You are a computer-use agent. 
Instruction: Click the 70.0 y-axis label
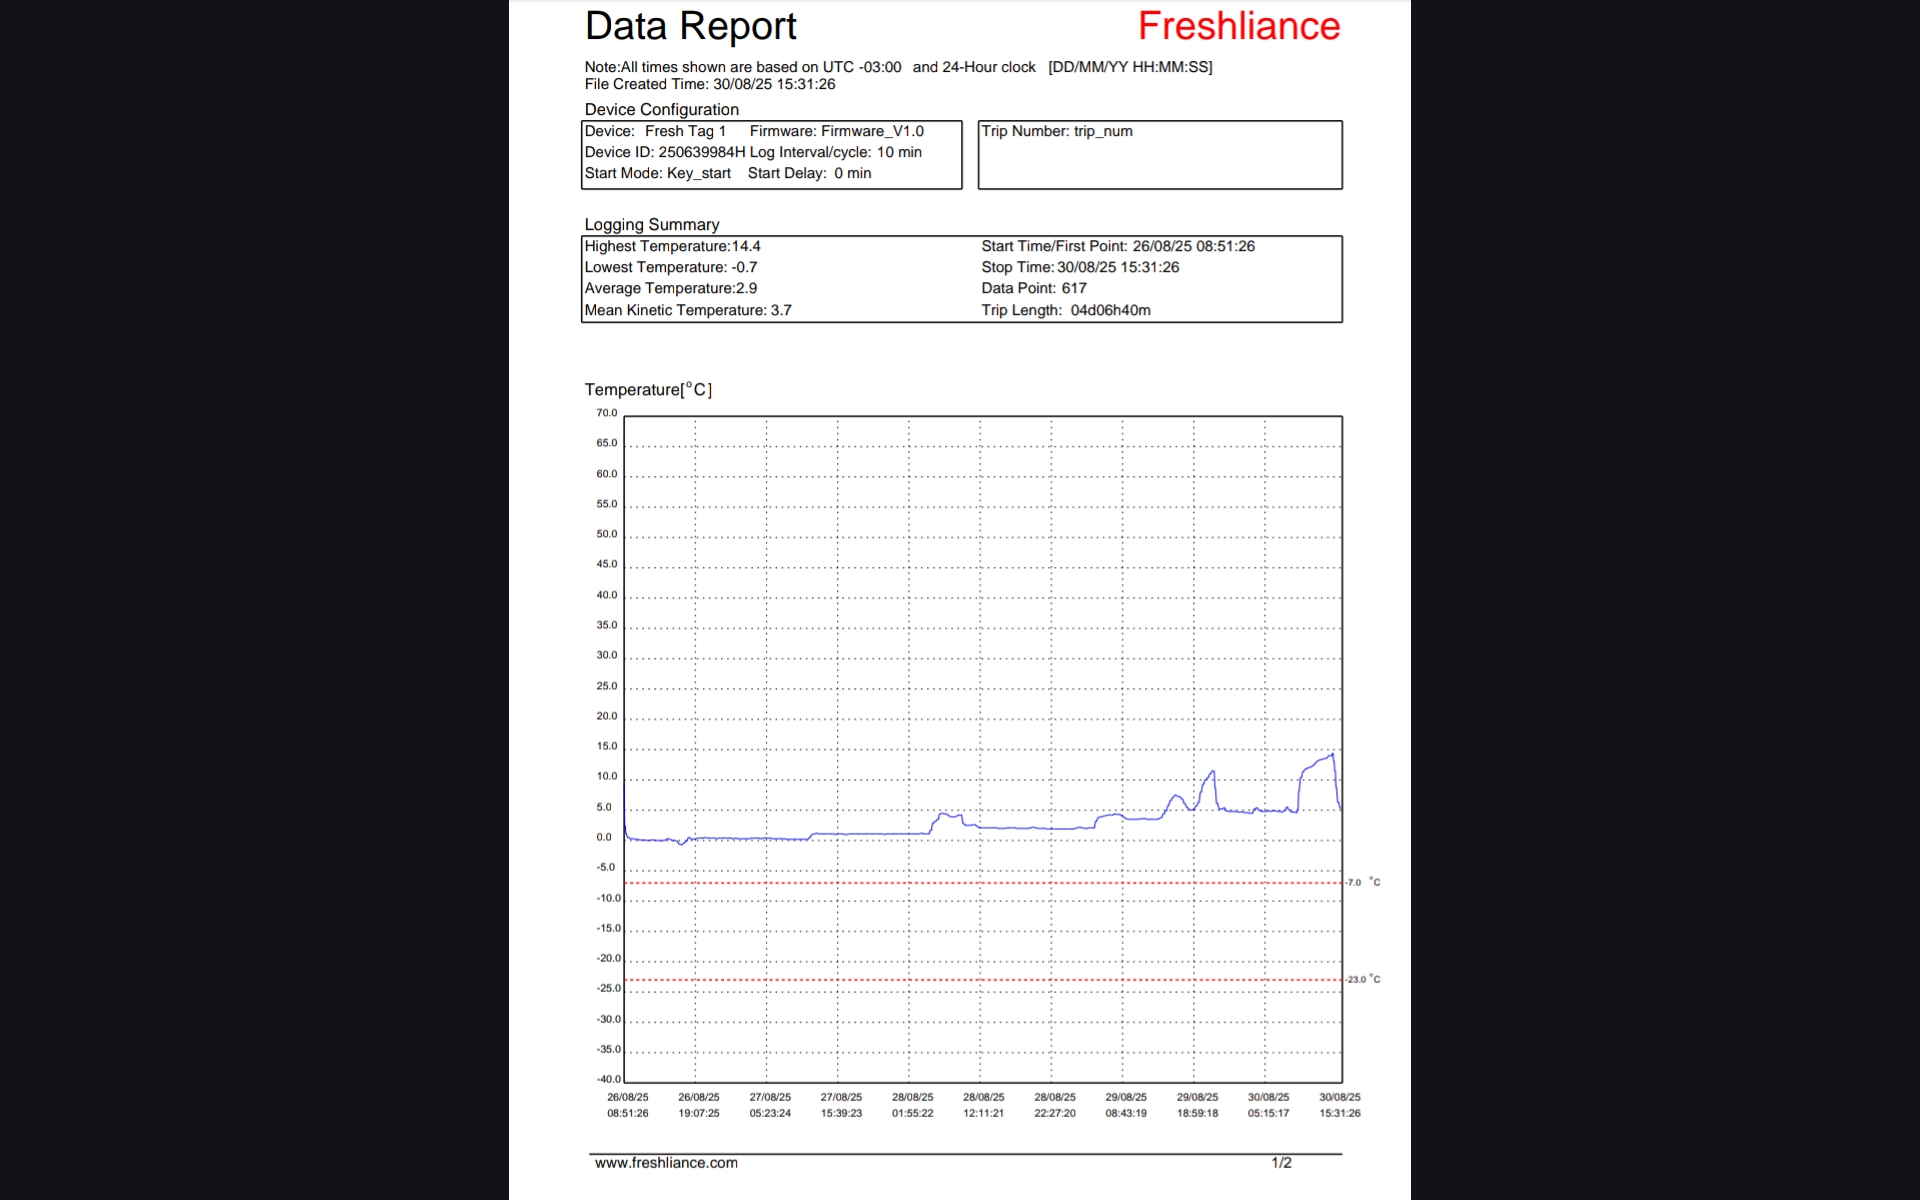607,413
